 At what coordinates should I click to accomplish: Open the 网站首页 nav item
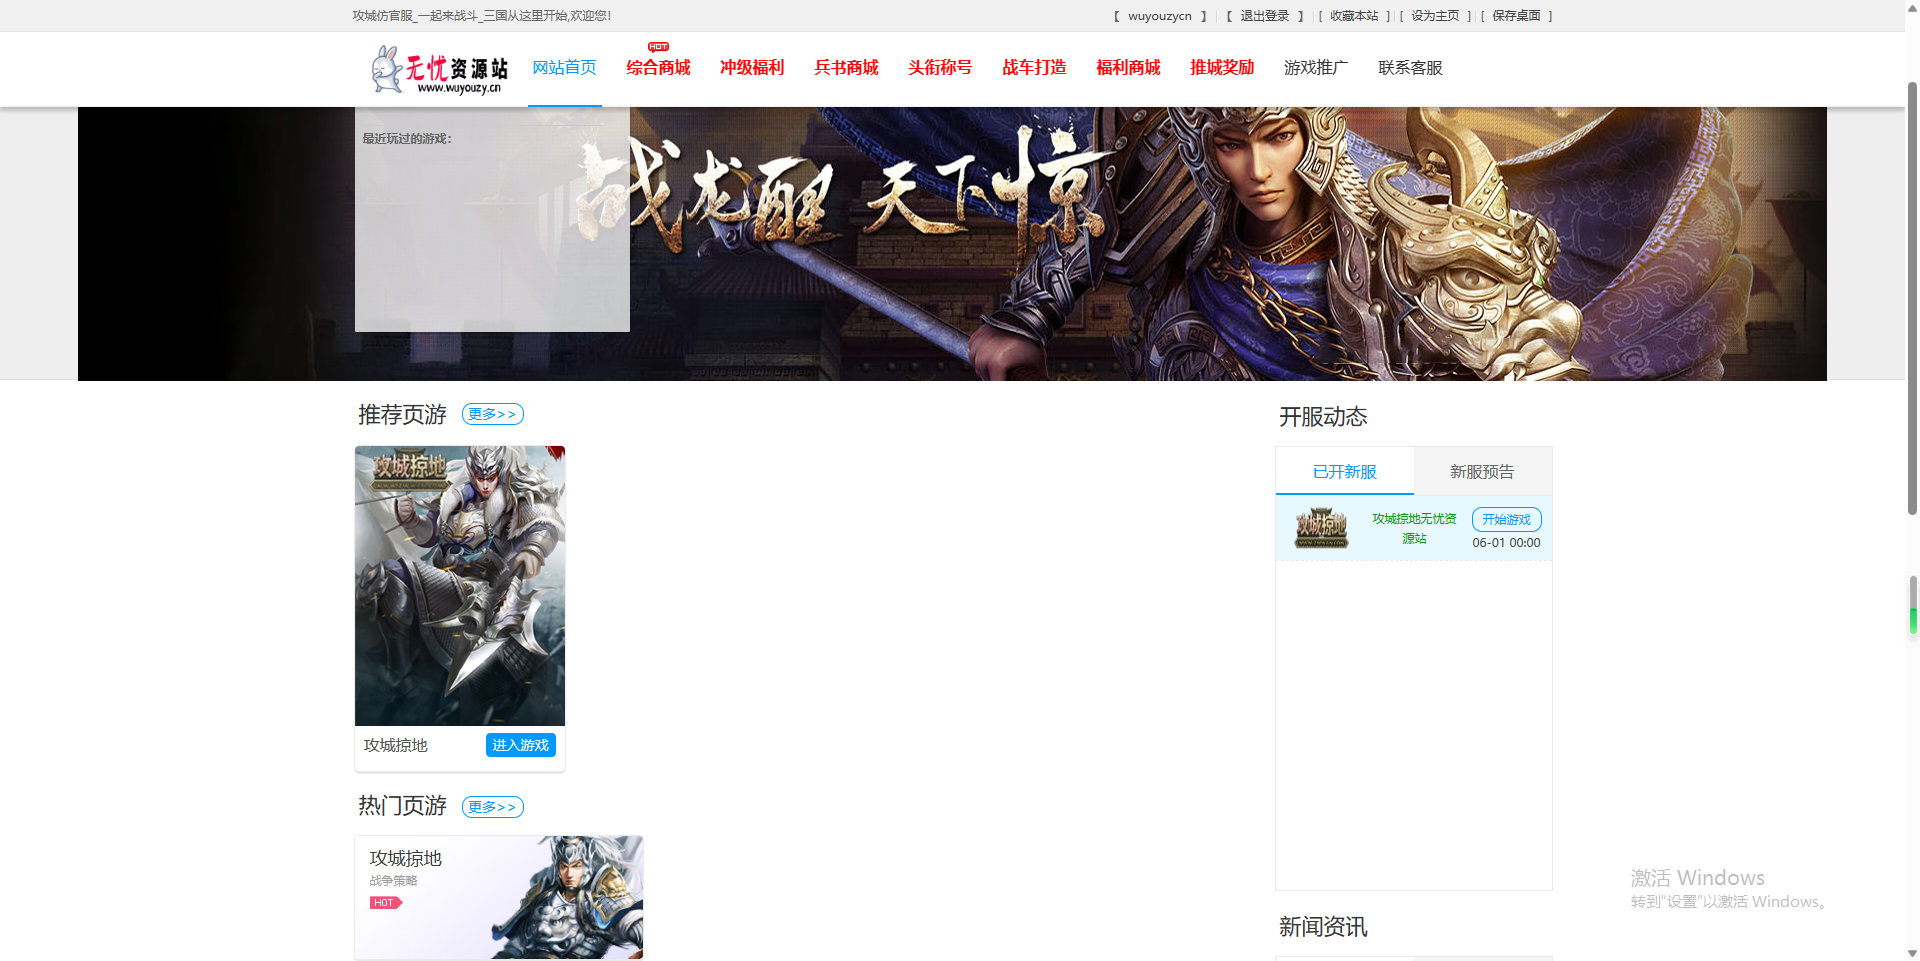(564, 68)
